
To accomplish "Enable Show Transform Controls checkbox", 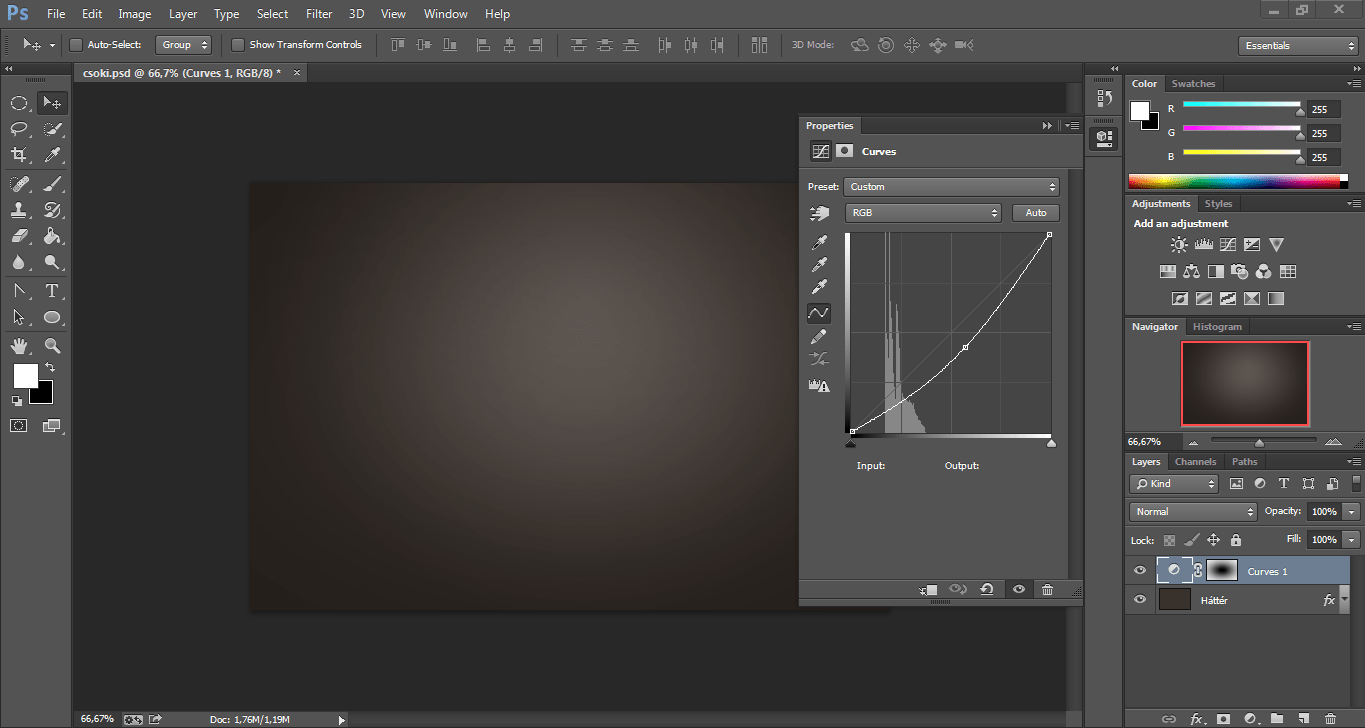I will pyautogui.click(x=238, y=45).
